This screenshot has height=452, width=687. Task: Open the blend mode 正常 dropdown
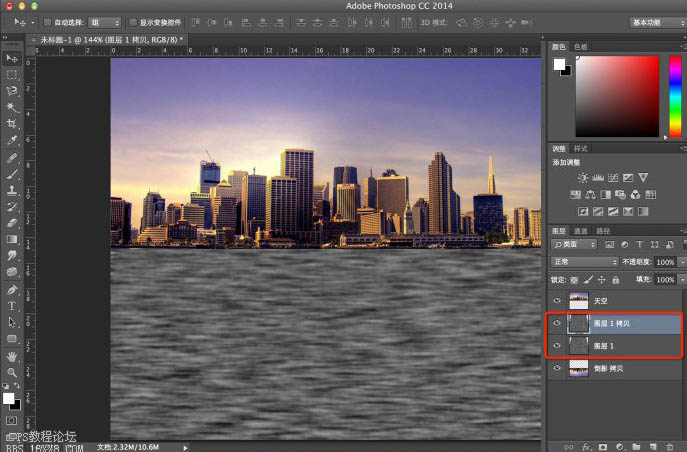tap(584, 262)
